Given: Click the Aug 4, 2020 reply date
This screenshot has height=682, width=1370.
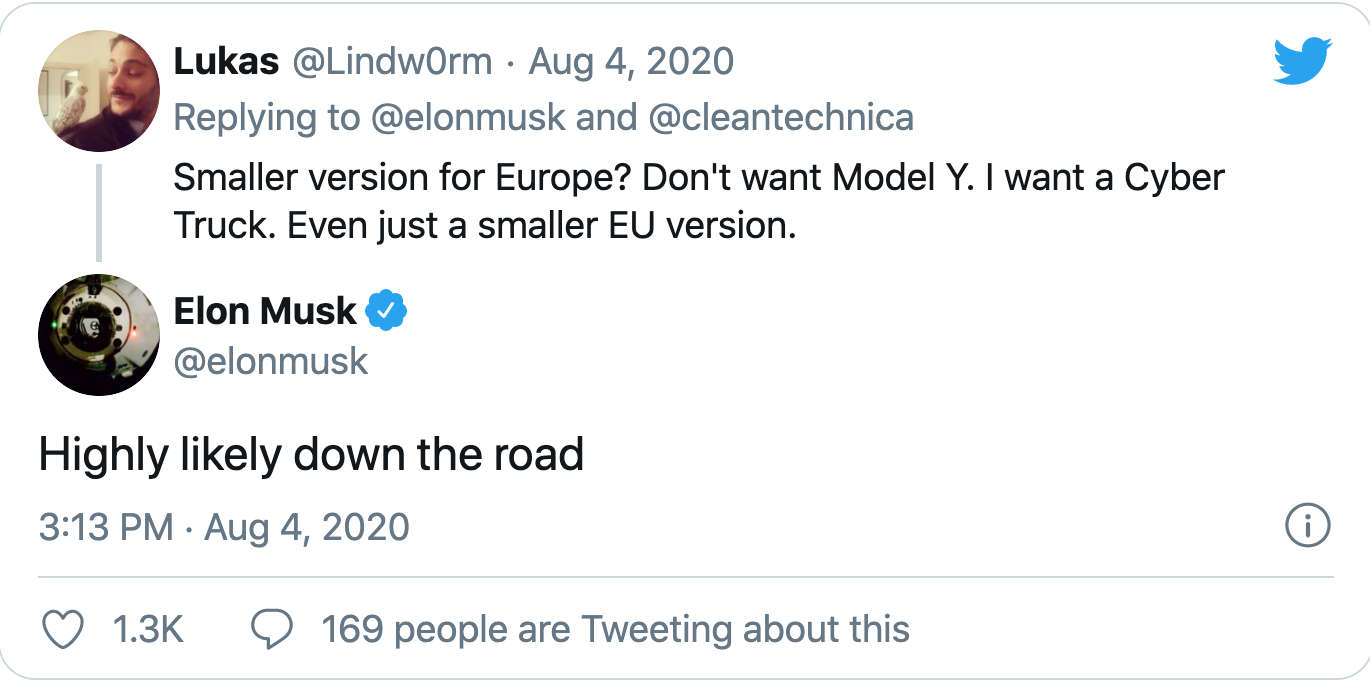Looking at the screenshot, I should coord(631,62).
